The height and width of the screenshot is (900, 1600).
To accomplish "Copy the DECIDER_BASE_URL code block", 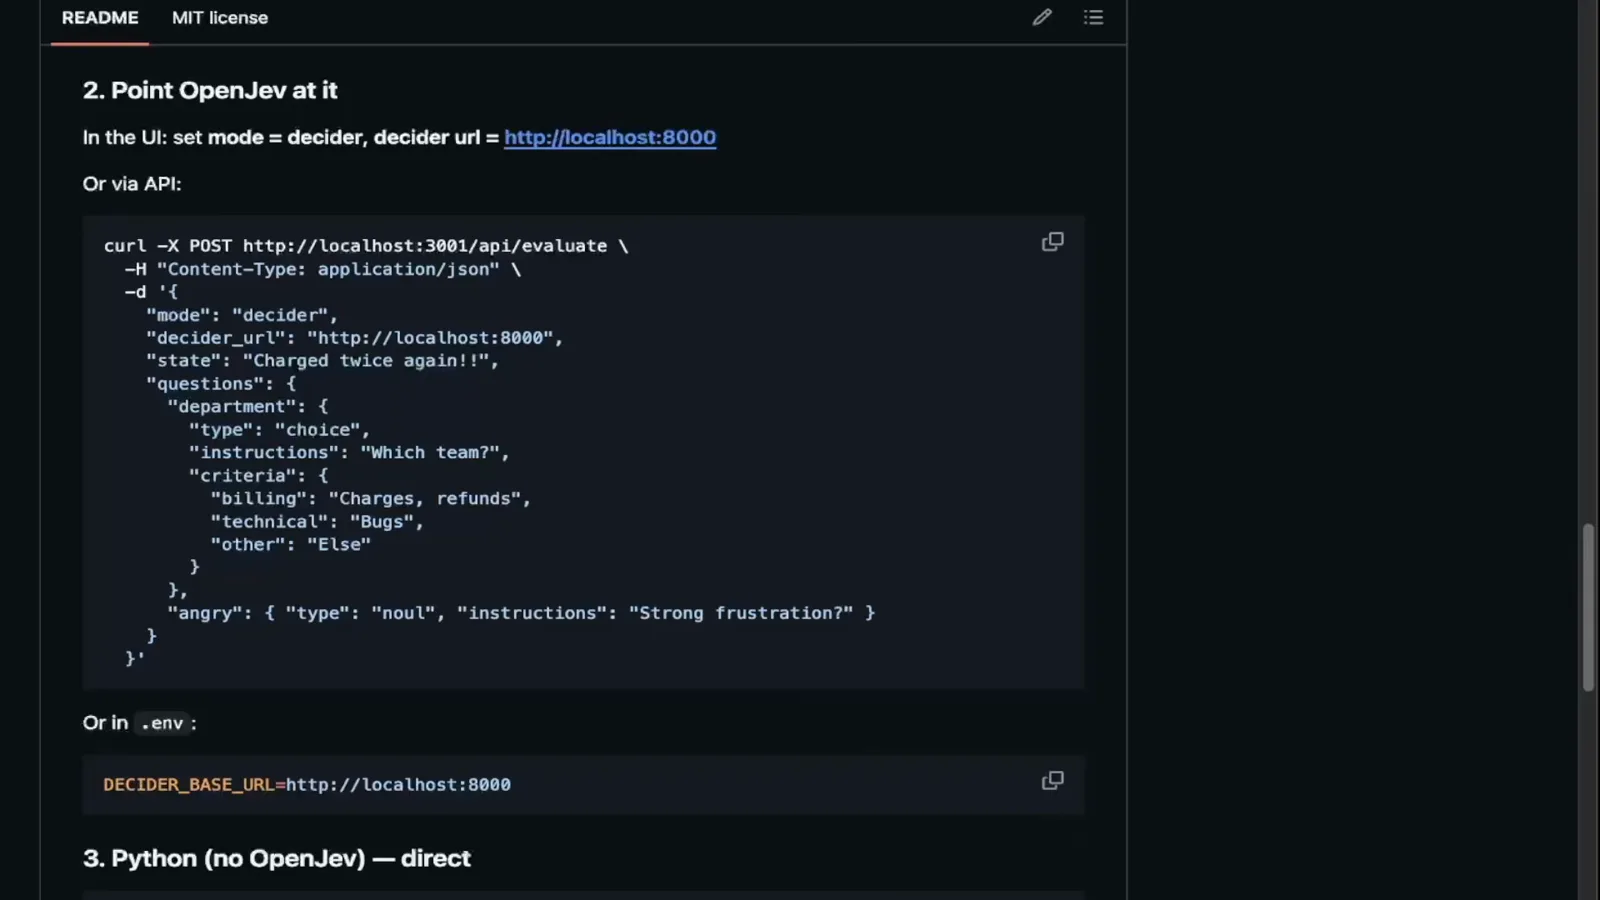I will tap(1052, 780).
